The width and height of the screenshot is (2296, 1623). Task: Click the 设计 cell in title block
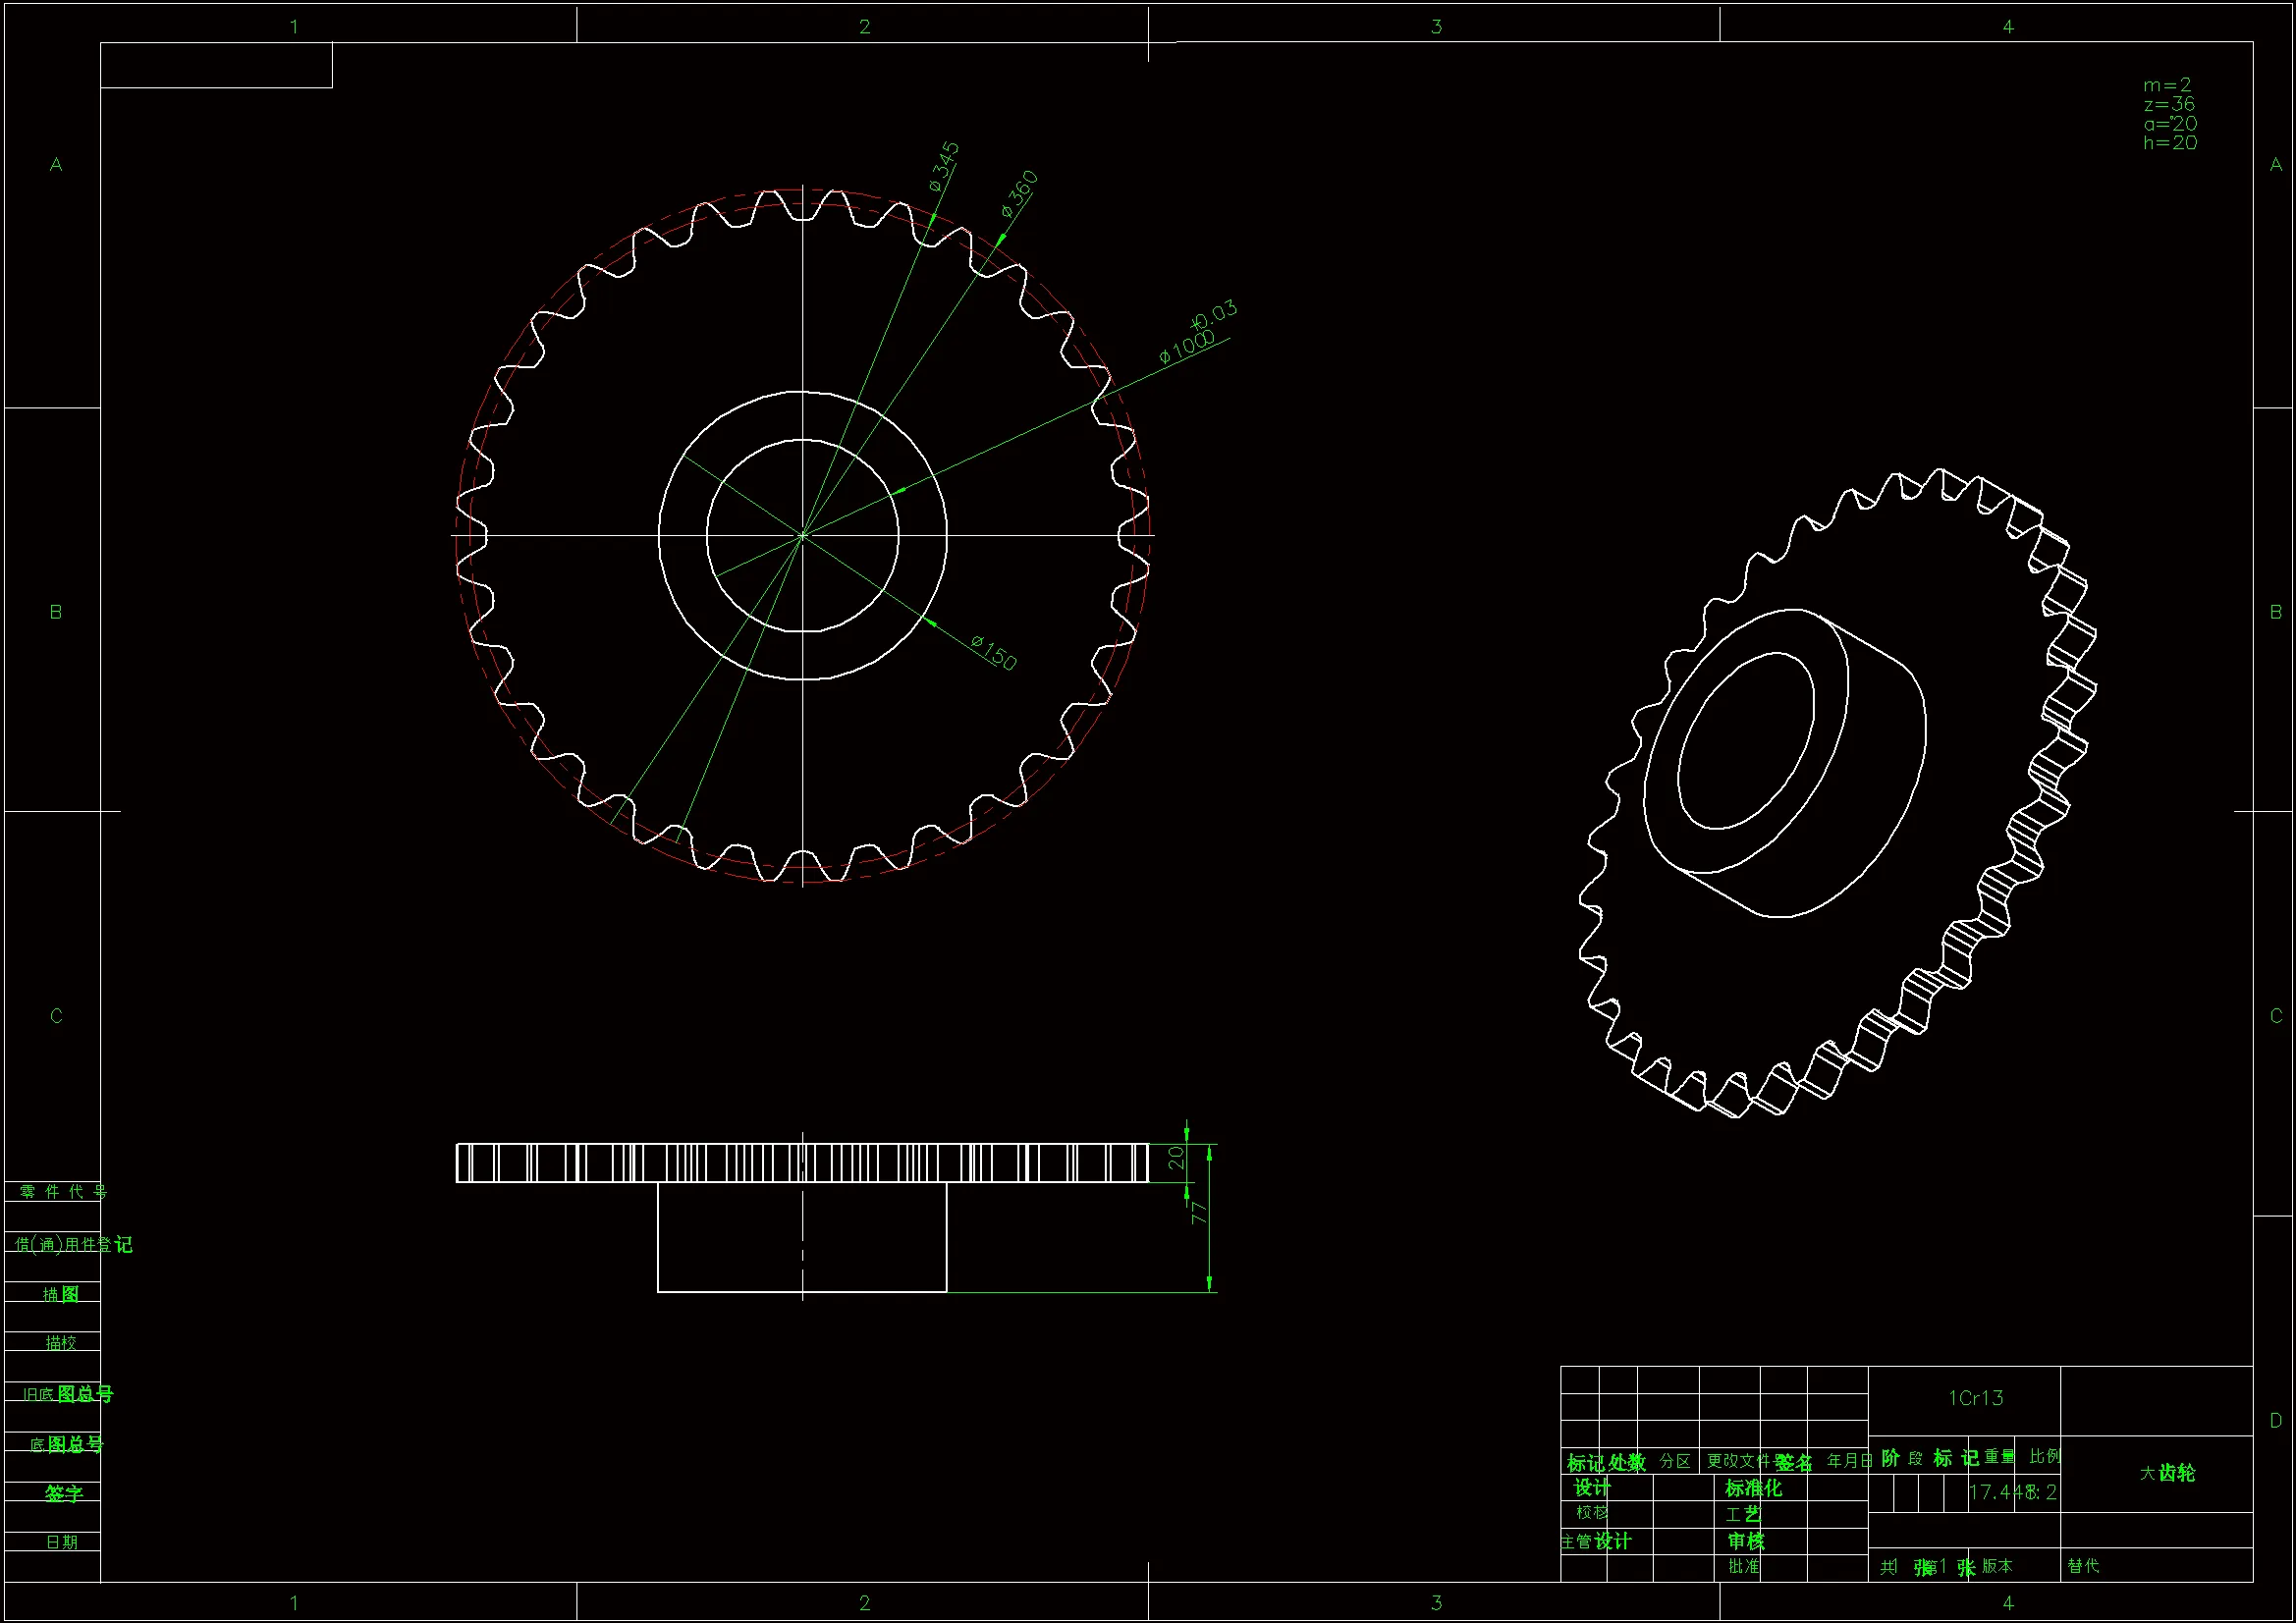(x=1592, y=1488)
